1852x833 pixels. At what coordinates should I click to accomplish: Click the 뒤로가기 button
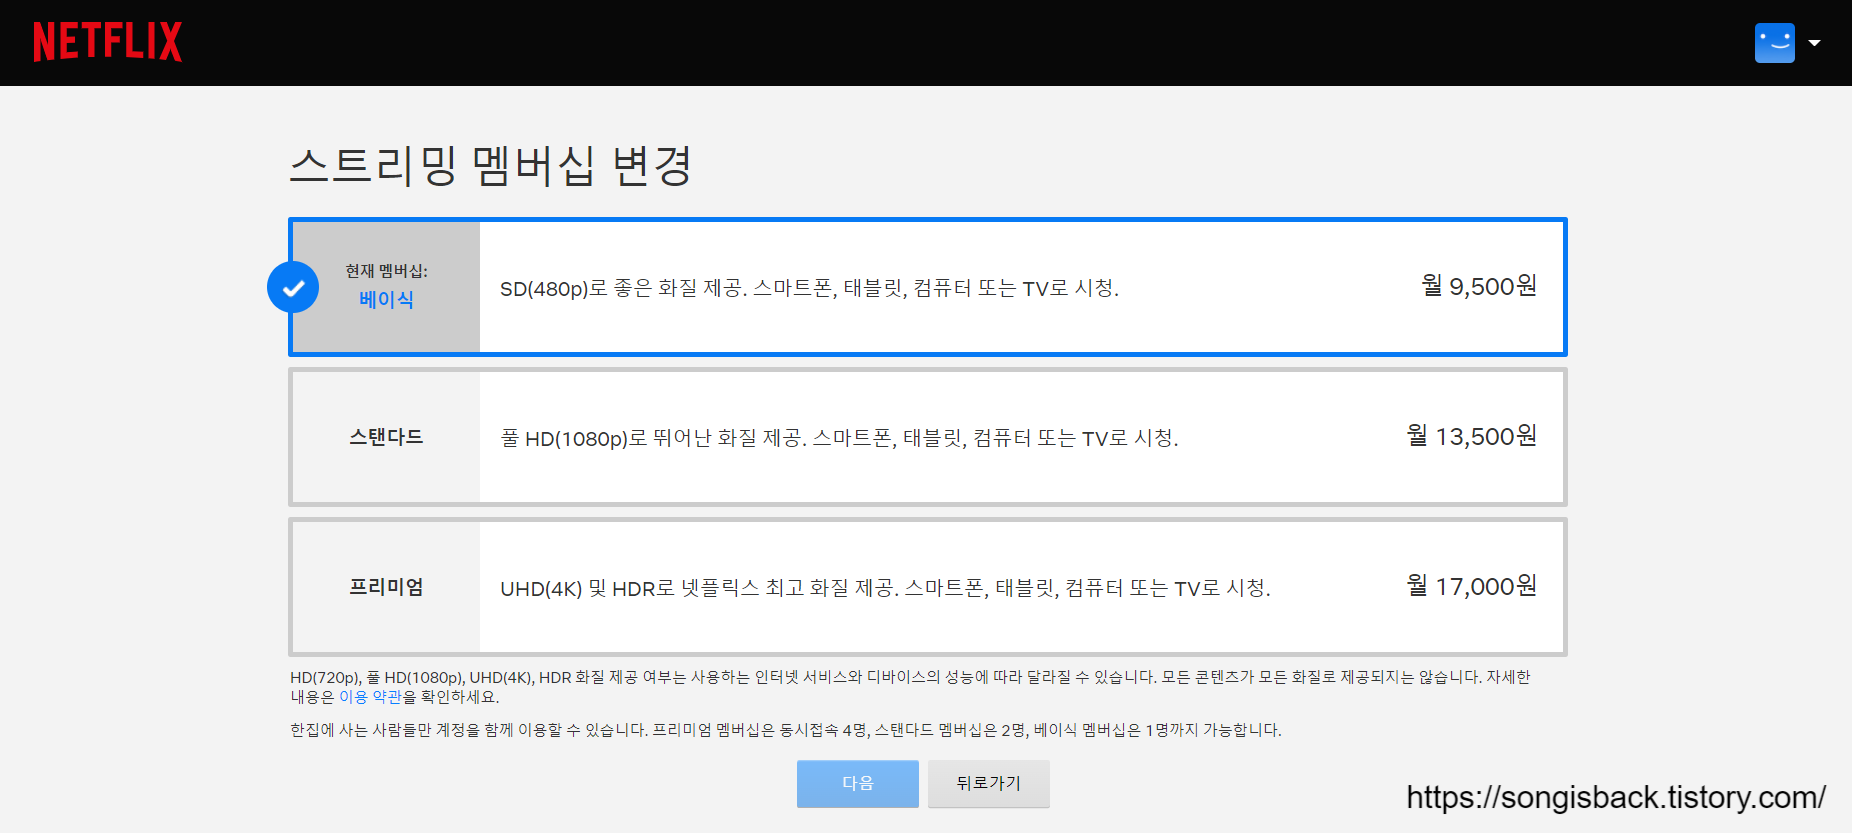point(988,783)
